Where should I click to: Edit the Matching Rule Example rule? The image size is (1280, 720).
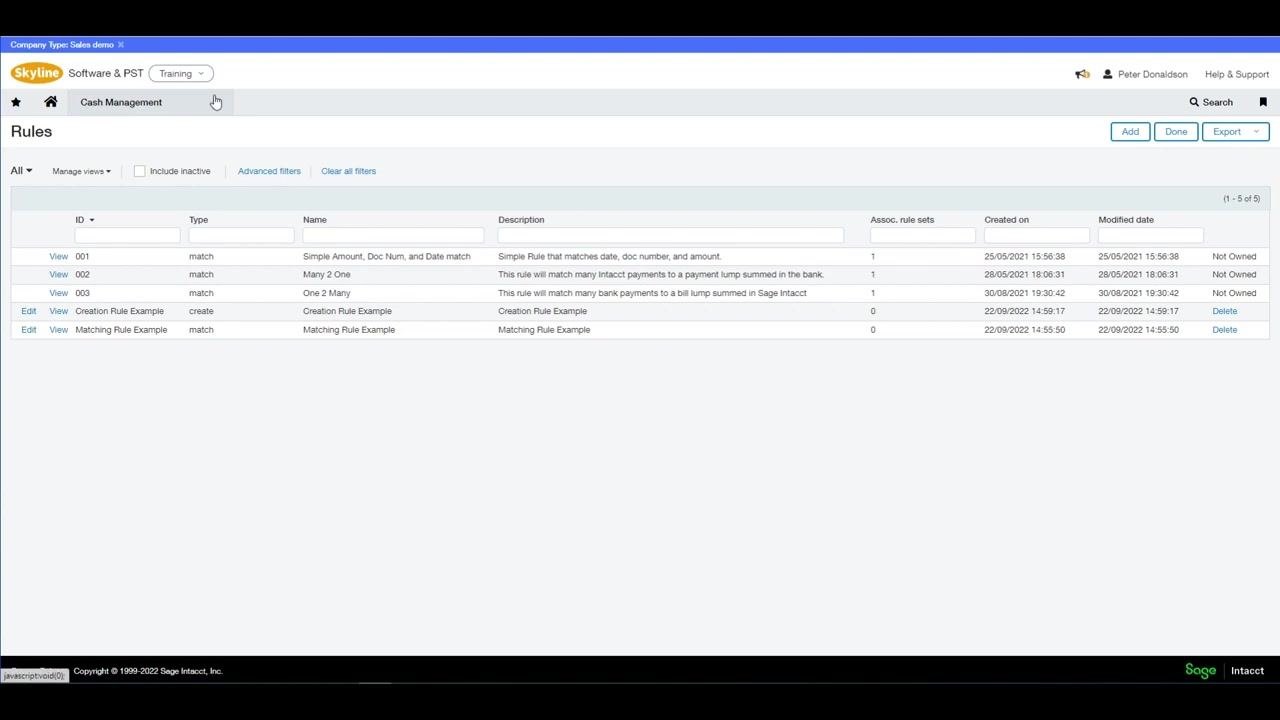(29, 330)
